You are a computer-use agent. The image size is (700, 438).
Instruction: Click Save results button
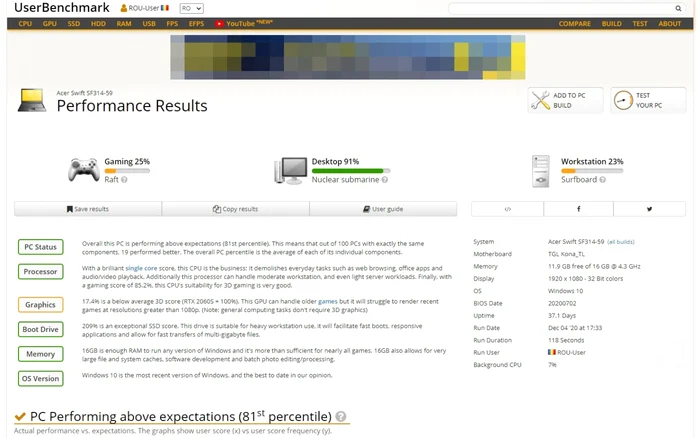(88, 209)
